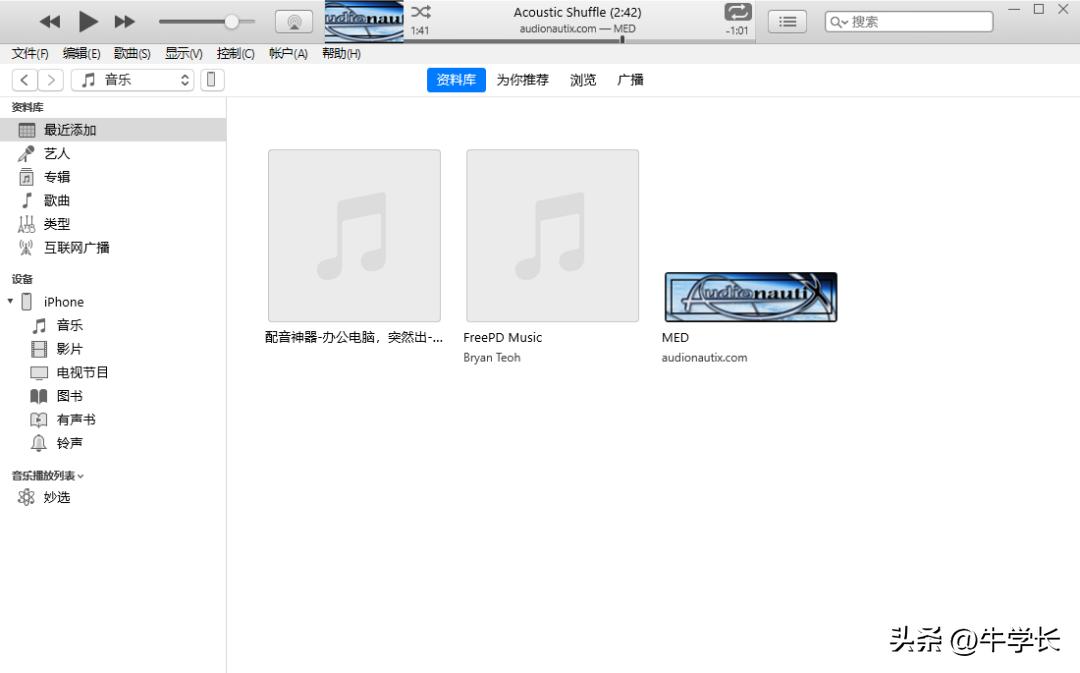Click the iPhone device icon beside media selector
Image resolution: width=1080 pixels, height=673 pixels.
(x=212, y=80)
